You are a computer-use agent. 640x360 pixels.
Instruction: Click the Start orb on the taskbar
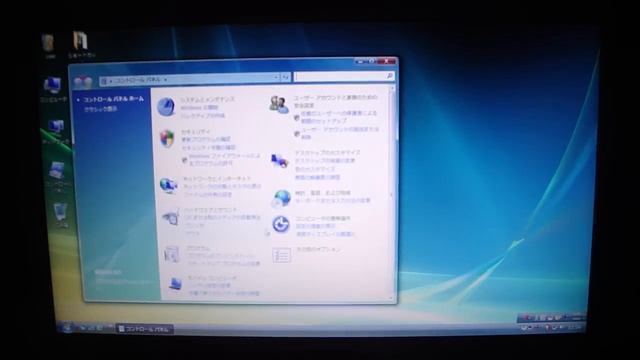click(x=67, y=327)
